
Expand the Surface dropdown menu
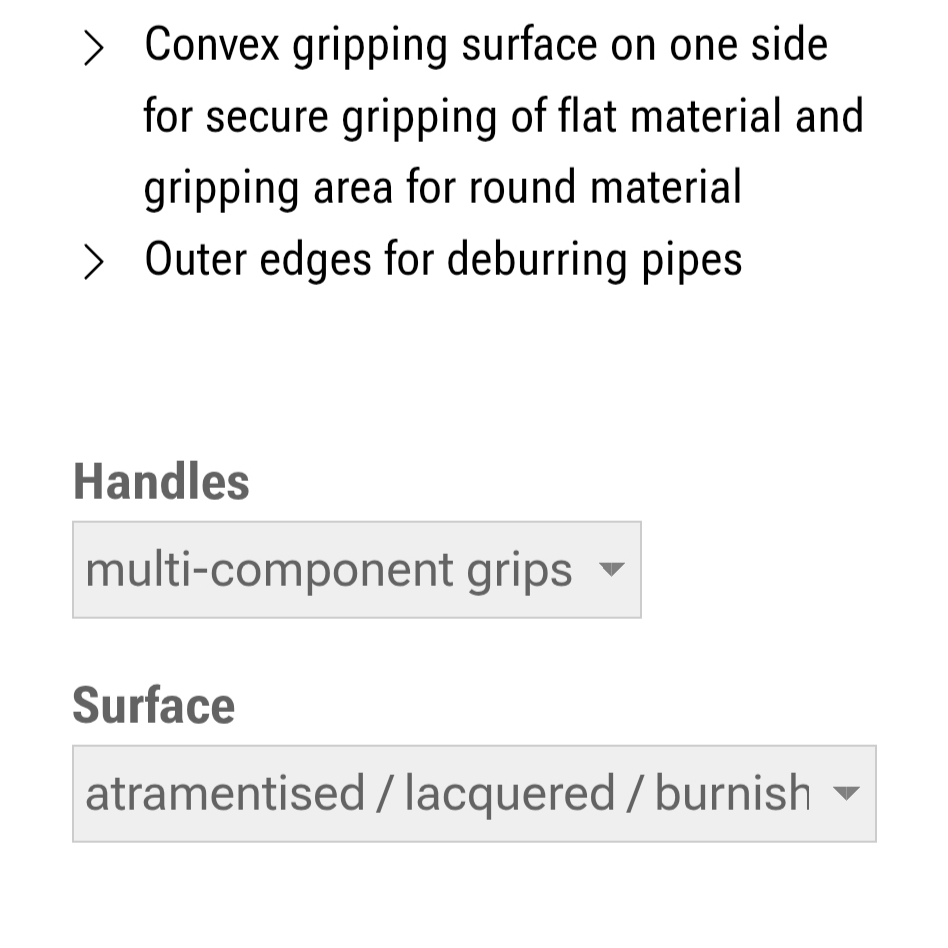point(474,794)
